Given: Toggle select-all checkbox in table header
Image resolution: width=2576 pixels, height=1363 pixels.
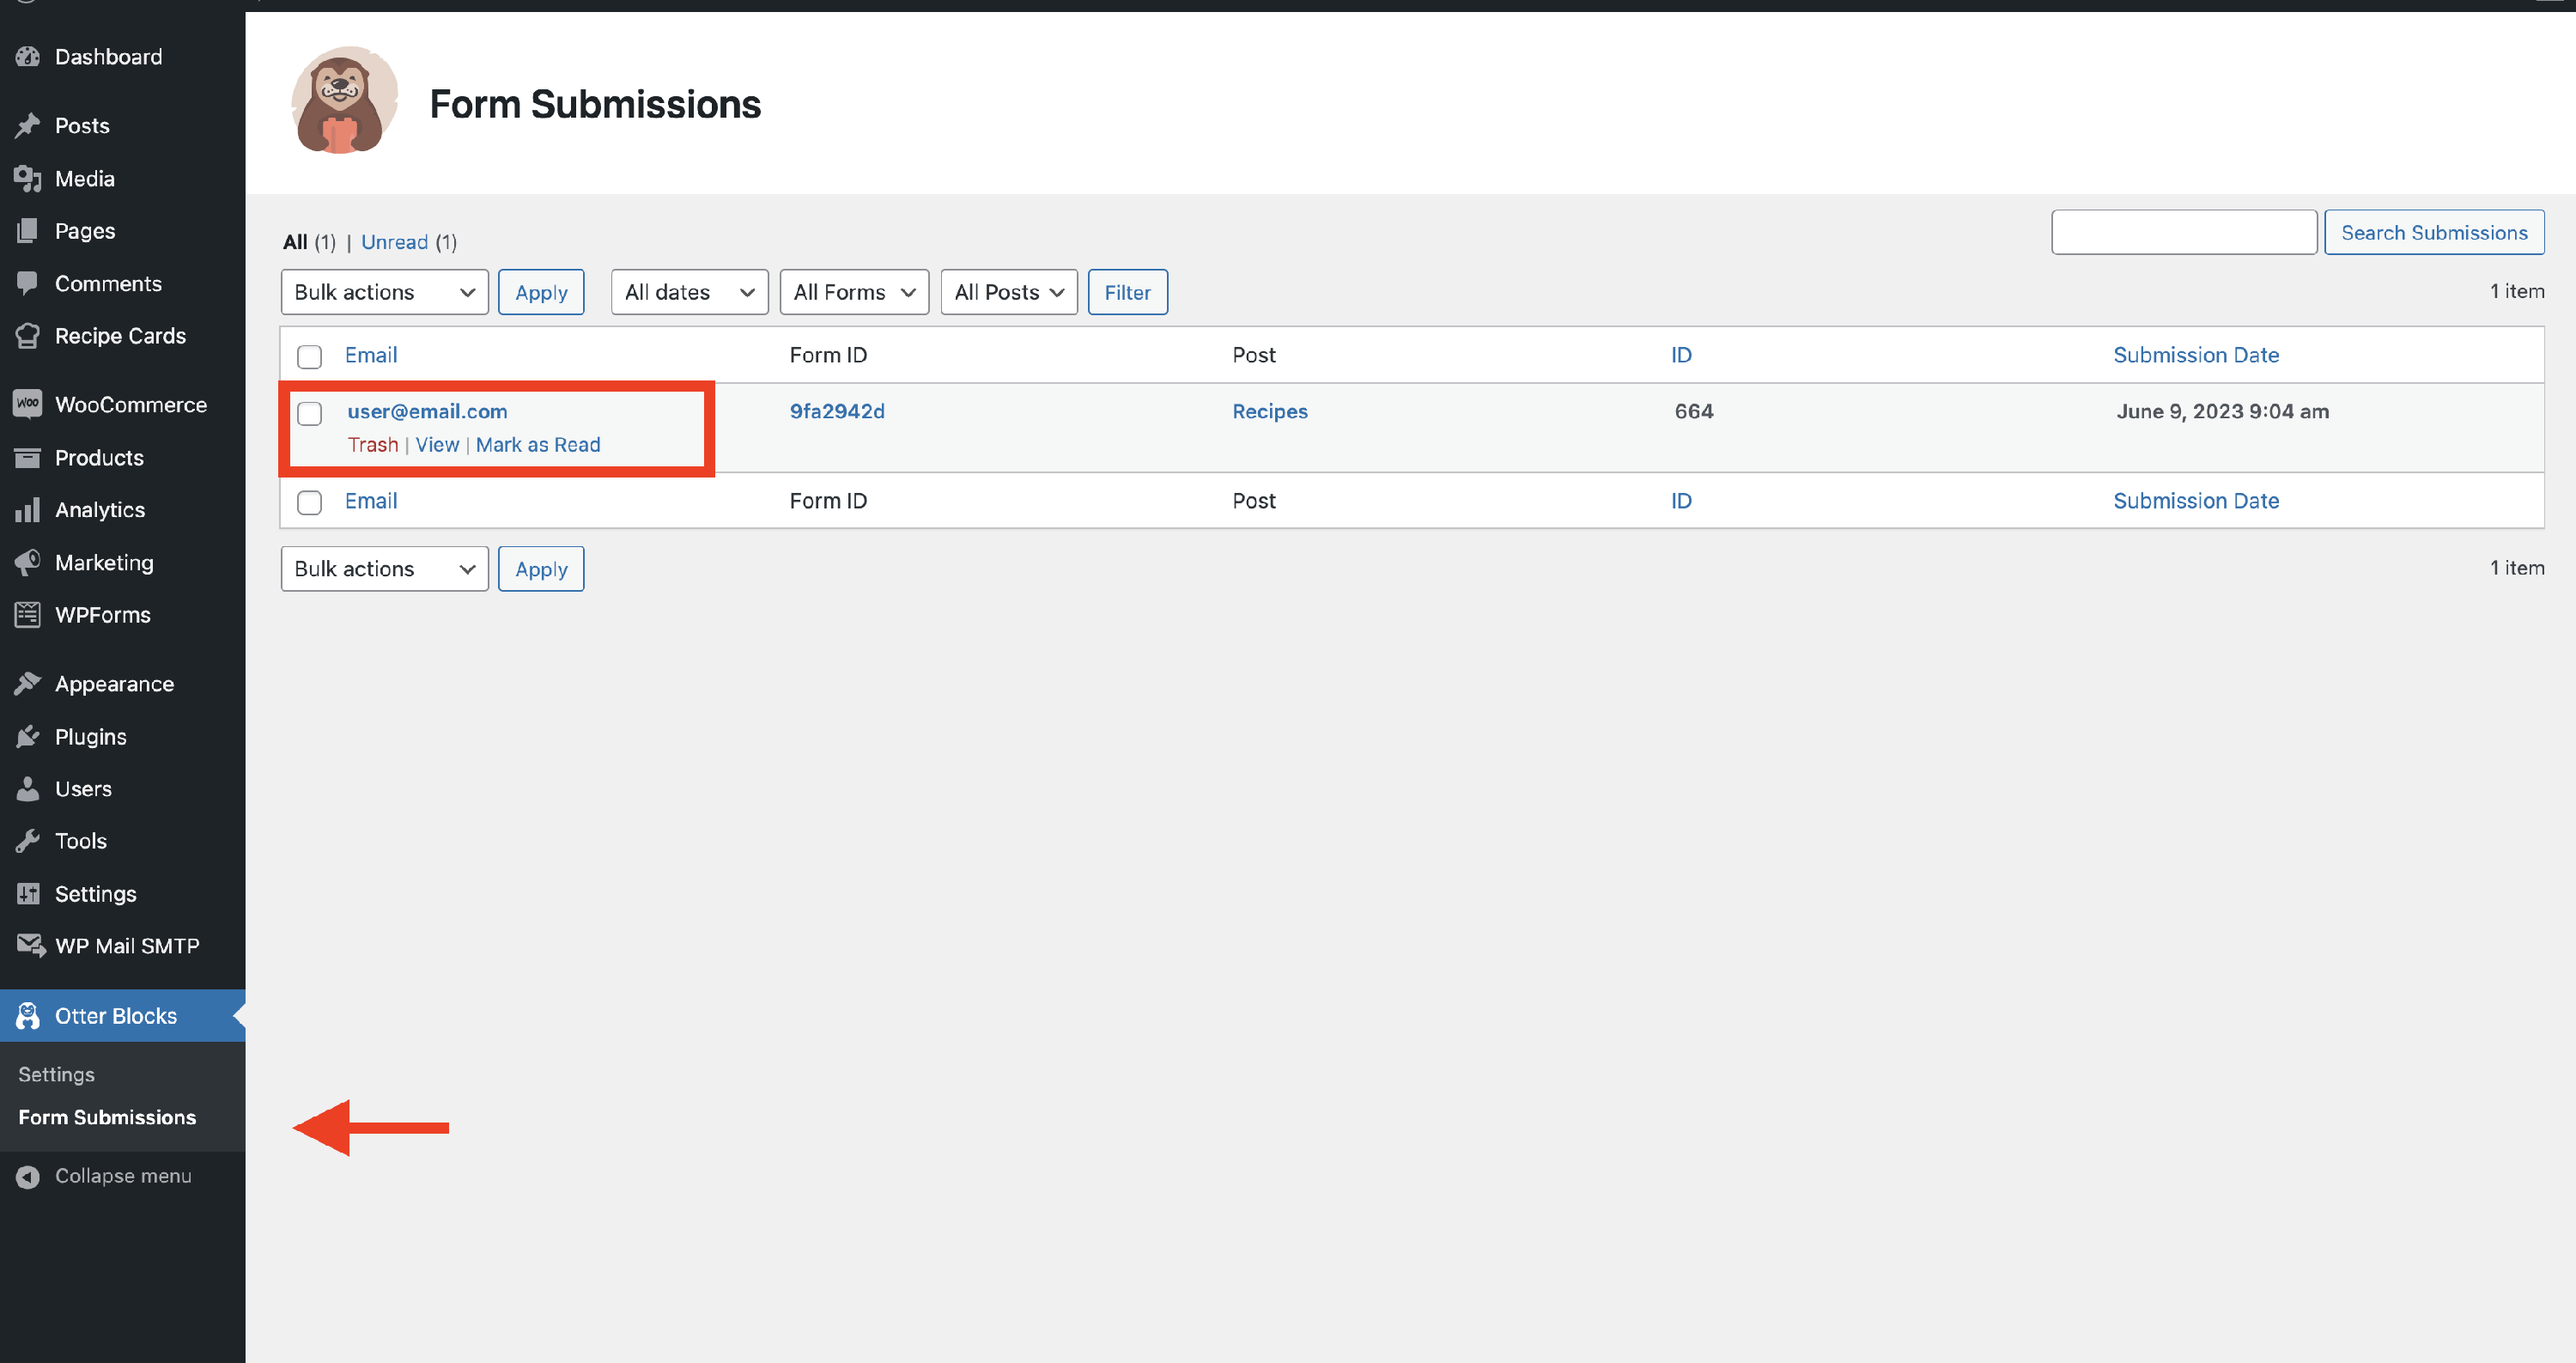Looking at the screenshot, I should pos(310,356).
